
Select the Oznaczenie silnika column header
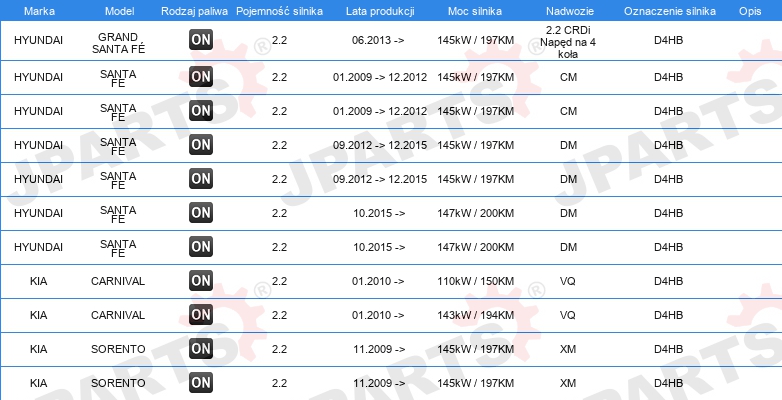pyautogui.click(x=670, y=11)
